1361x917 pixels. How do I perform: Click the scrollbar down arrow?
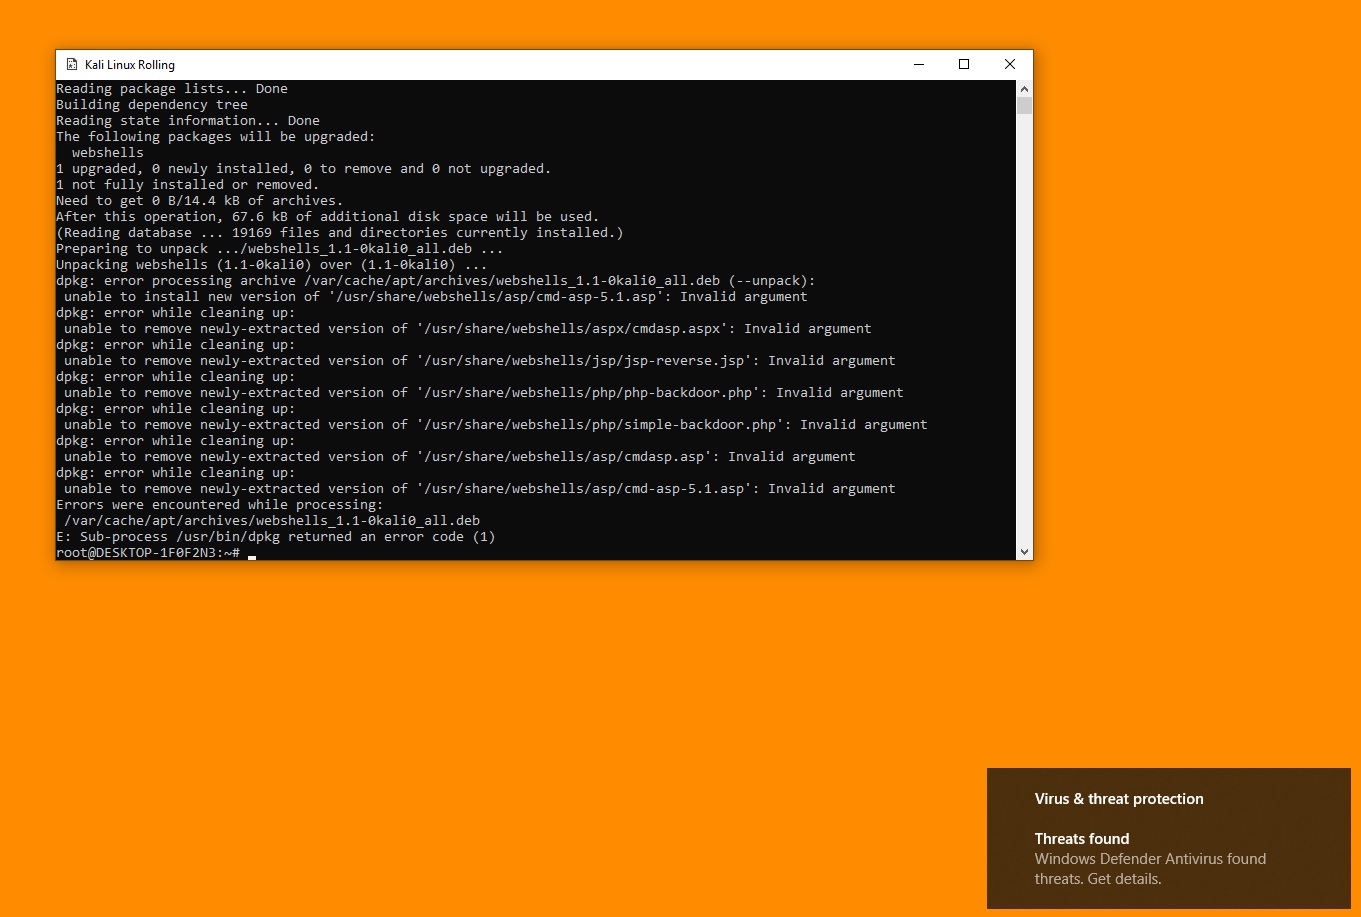(1024, 551)
